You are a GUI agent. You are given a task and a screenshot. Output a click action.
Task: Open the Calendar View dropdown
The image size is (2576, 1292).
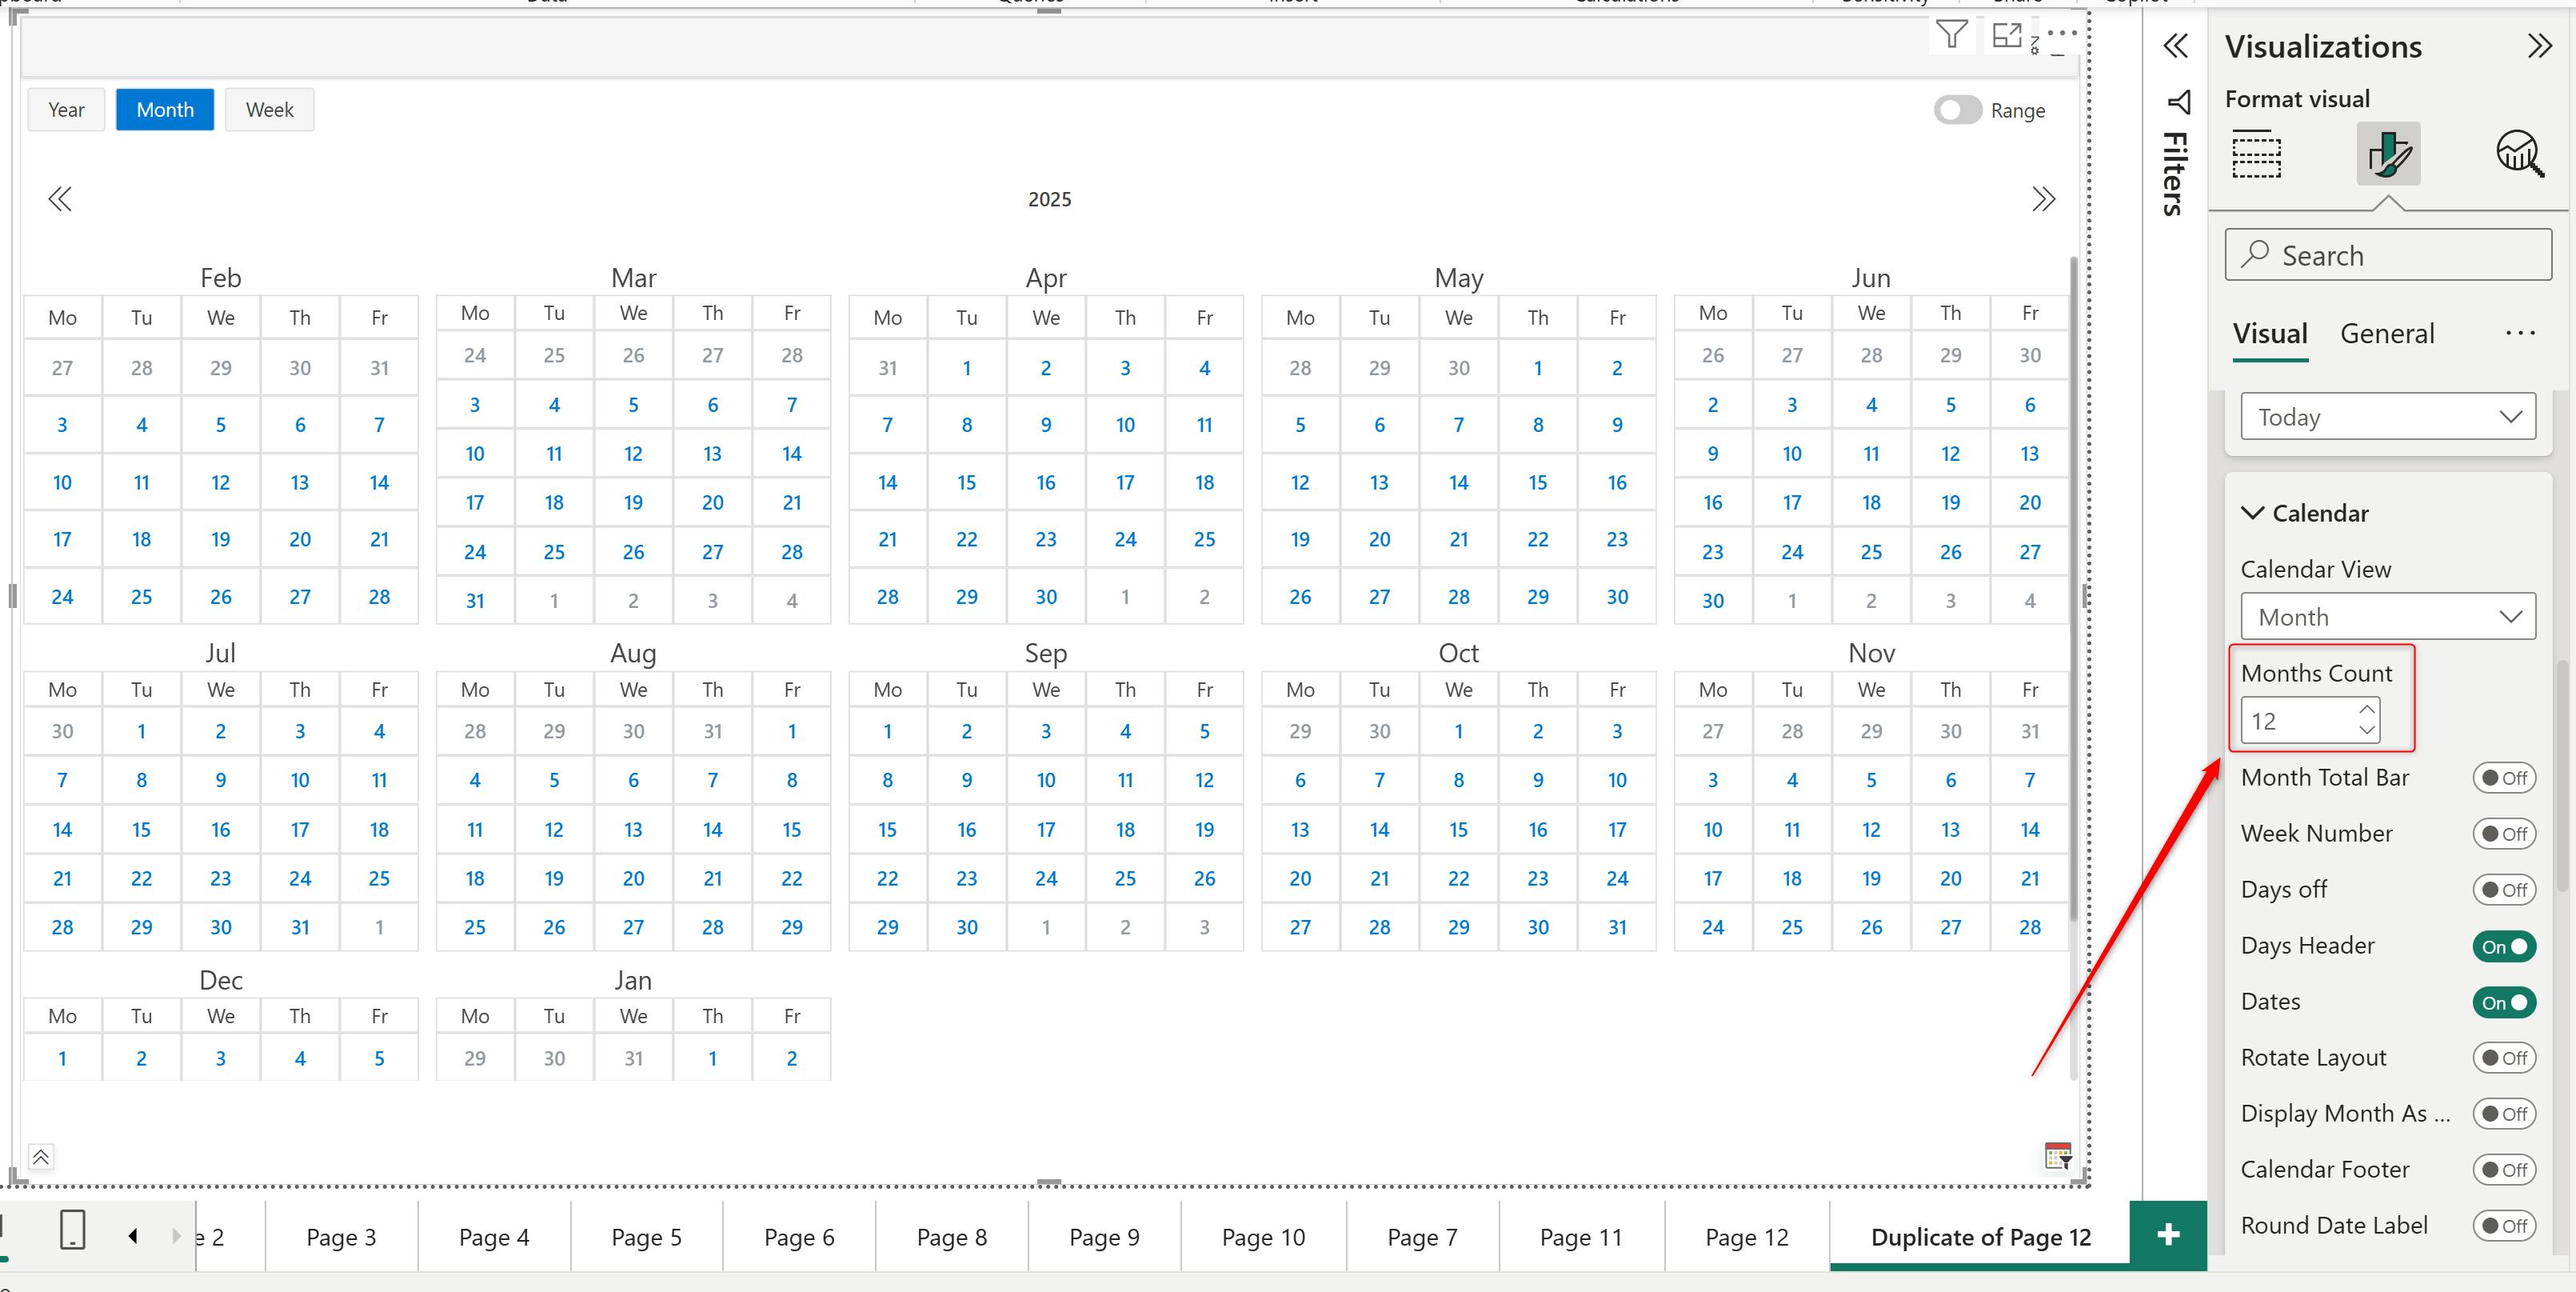coord(2387,617)
